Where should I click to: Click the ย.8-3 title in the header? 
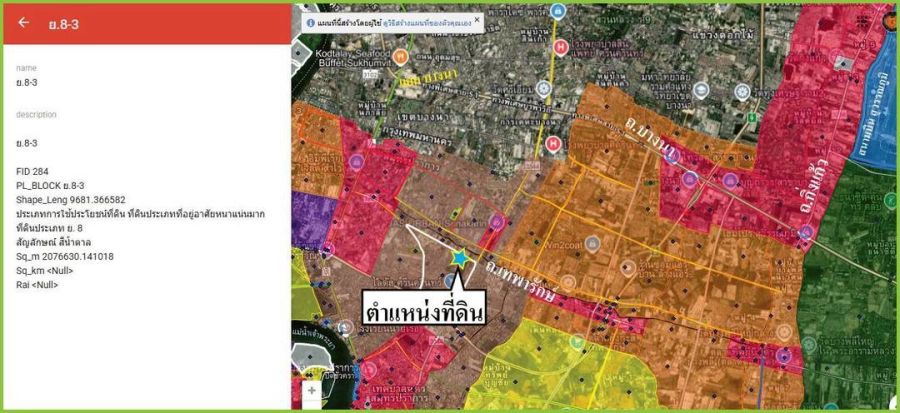pyautogui.click(x=63, y=23)
